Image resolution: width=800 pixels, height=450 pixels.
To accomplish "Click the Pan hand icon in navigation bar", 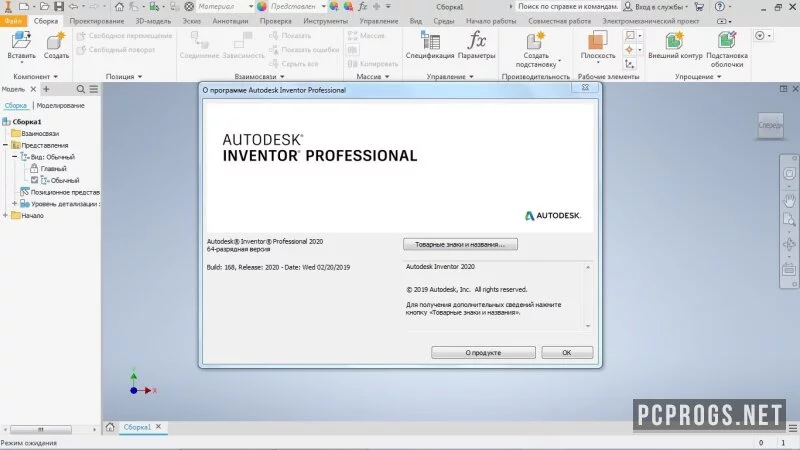I will [x=789, y=199].
